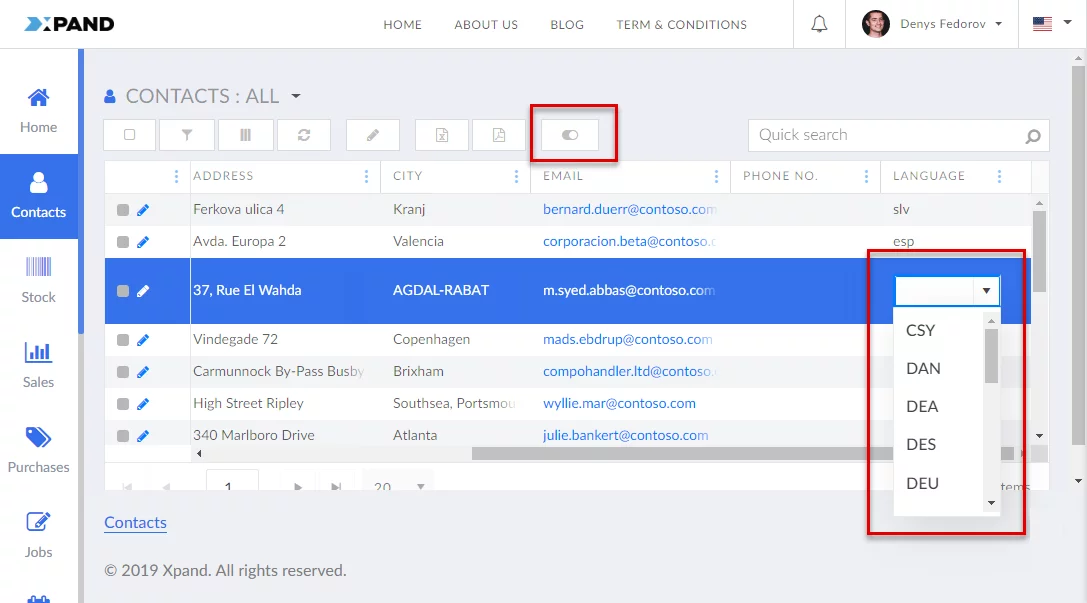
Task: Export contacts to PDF
Action: click(498, 135)
